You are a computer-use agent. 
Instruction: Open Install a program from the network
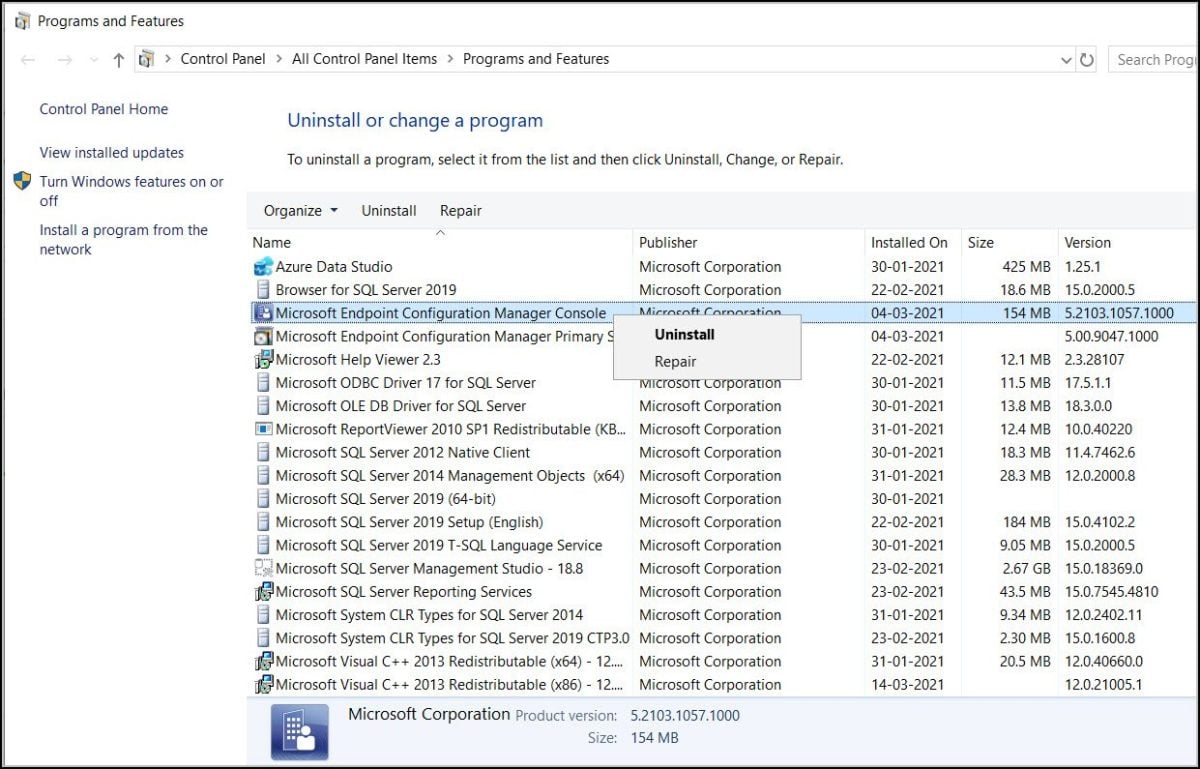click(x=124, y=240)
